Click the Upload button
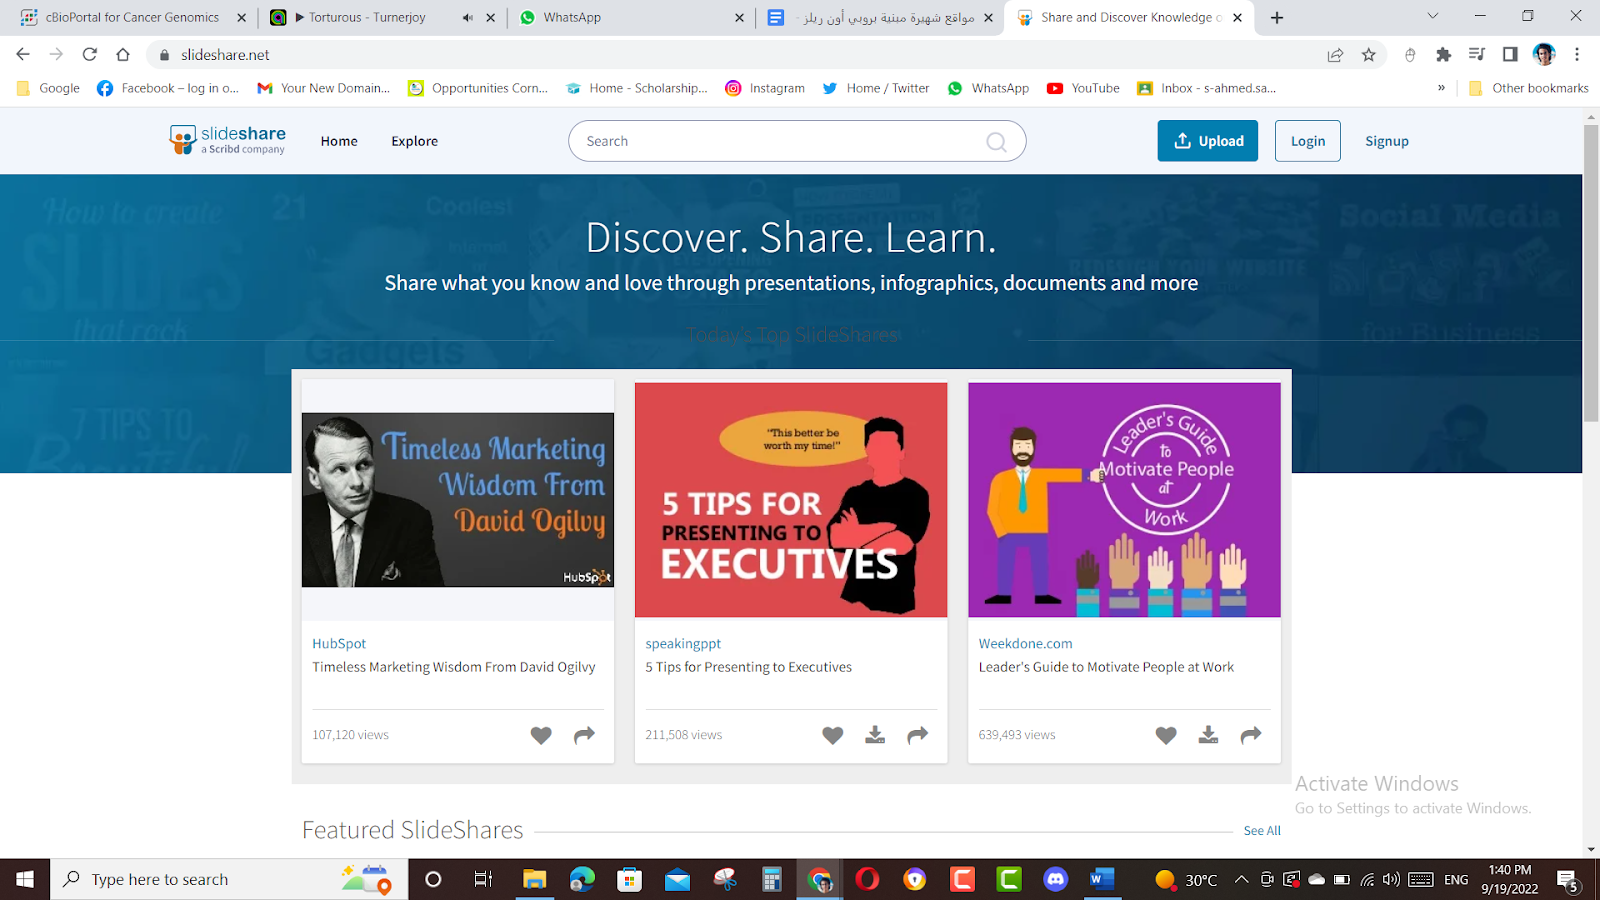 coord(1208,141)
